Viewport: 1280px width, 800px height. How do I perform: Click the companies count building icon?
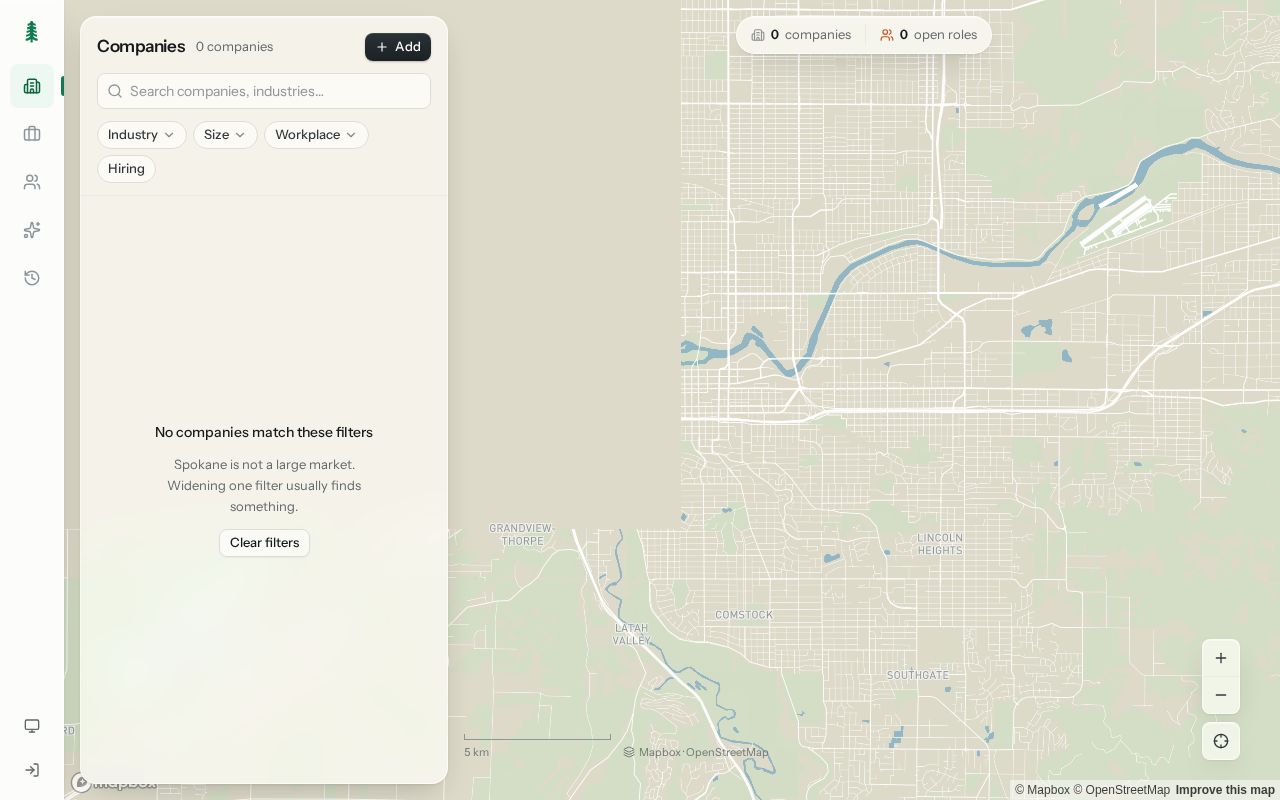(758, 35)
